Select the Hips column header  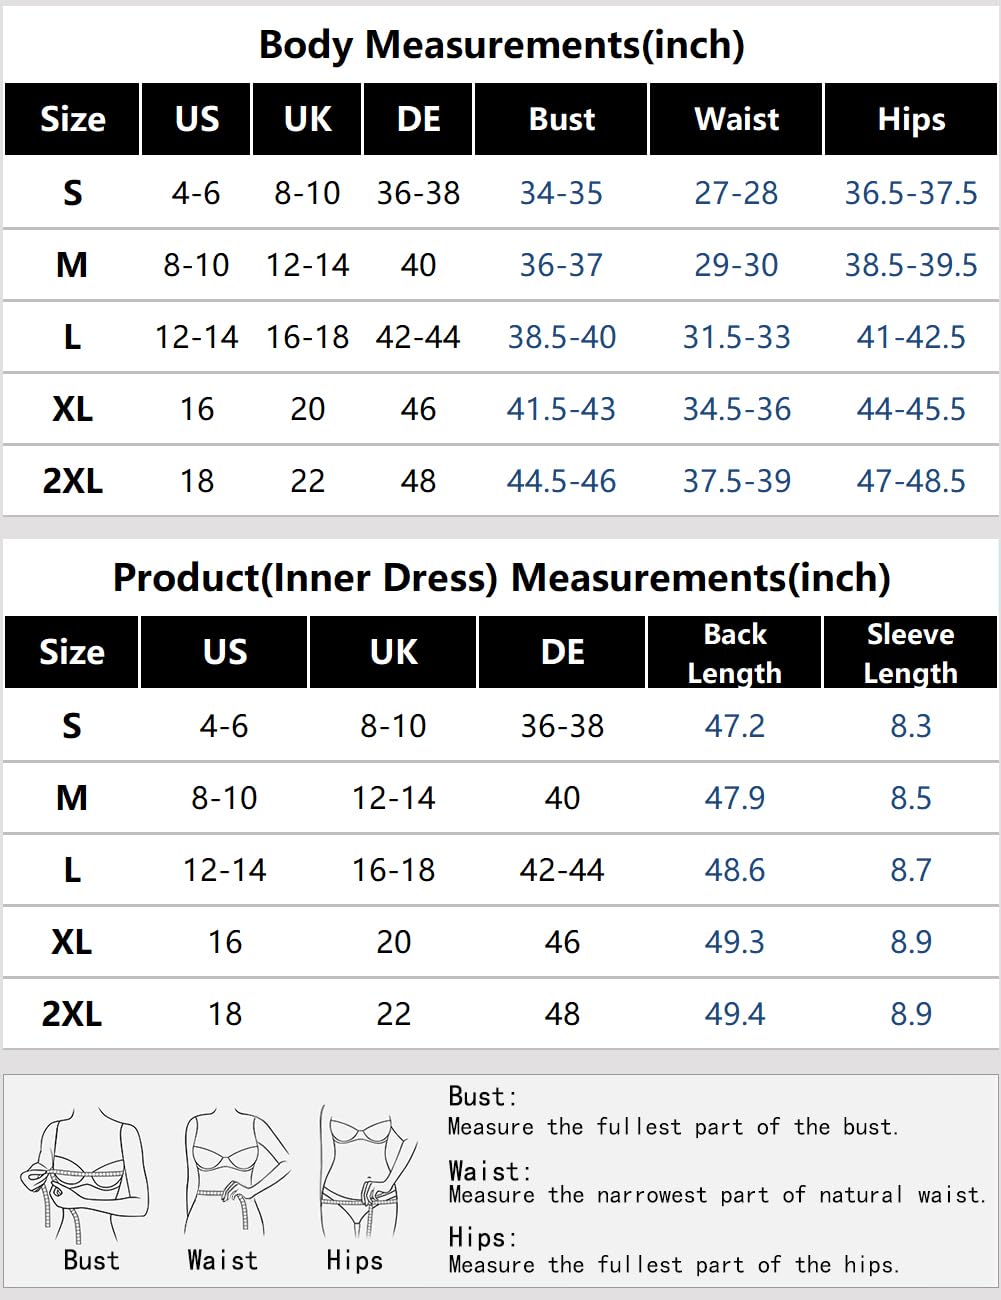[911, 119]
